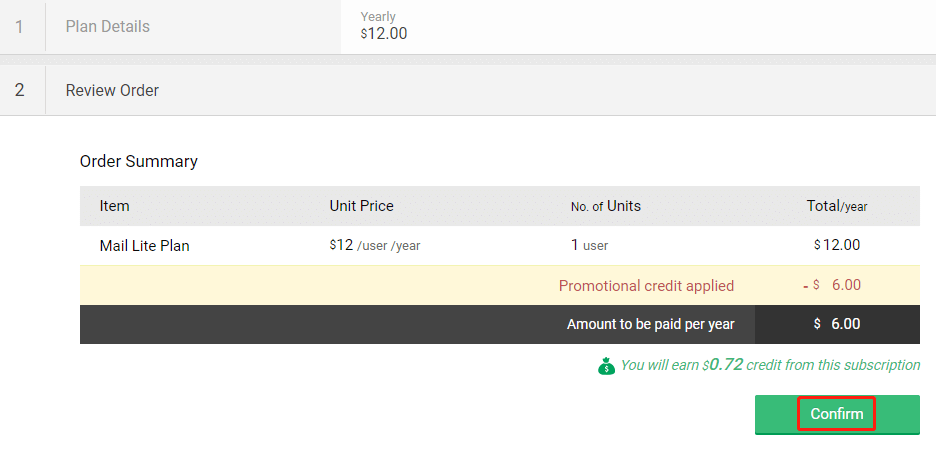This screenshot has height=450, width=936.
Task: Open the Plan Details step header
Action: coord(108,27)
